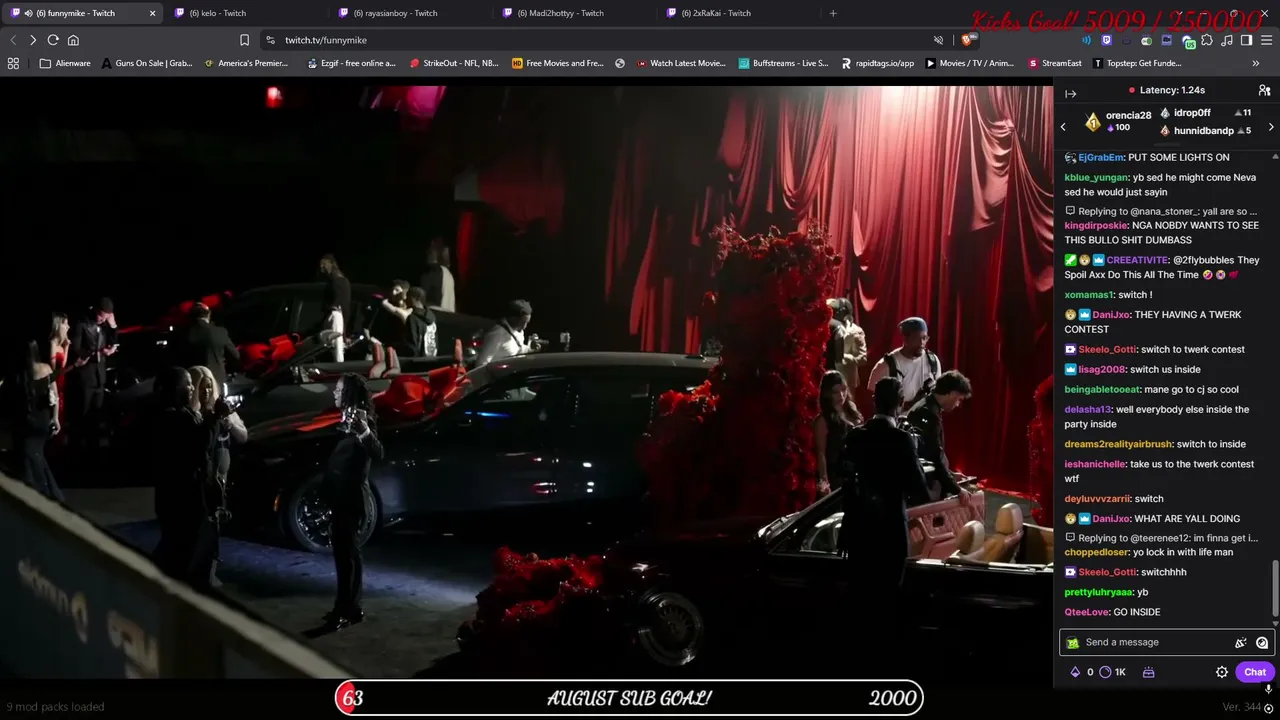The image size is (1280, 720).
Task: Click the chat scrollbar thumb
Action: pyautogui.click(x=1274, y=587)
